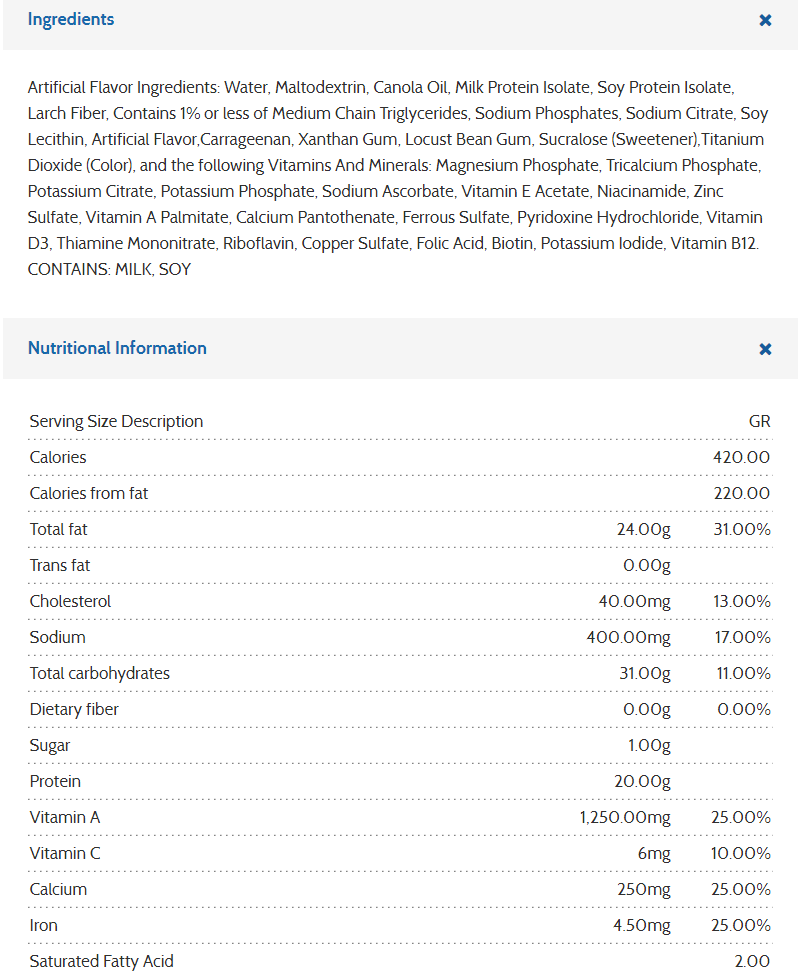Image resolution: width=802 pixels, height=974 pixels.
Task: Click the Nutritional Information heading
Action: (x=117, y=348)
